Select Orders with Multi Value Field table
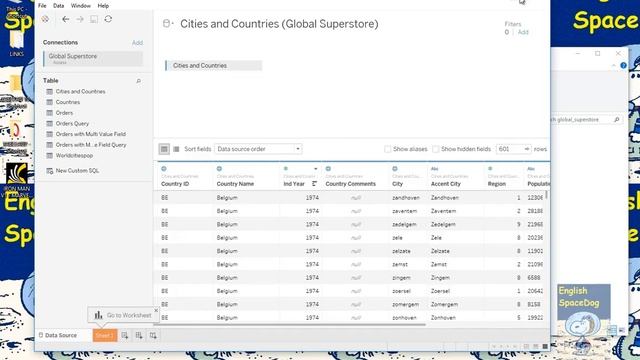This screenshot has width=640, height=360. pyautogui.click(x=91, y=134)
